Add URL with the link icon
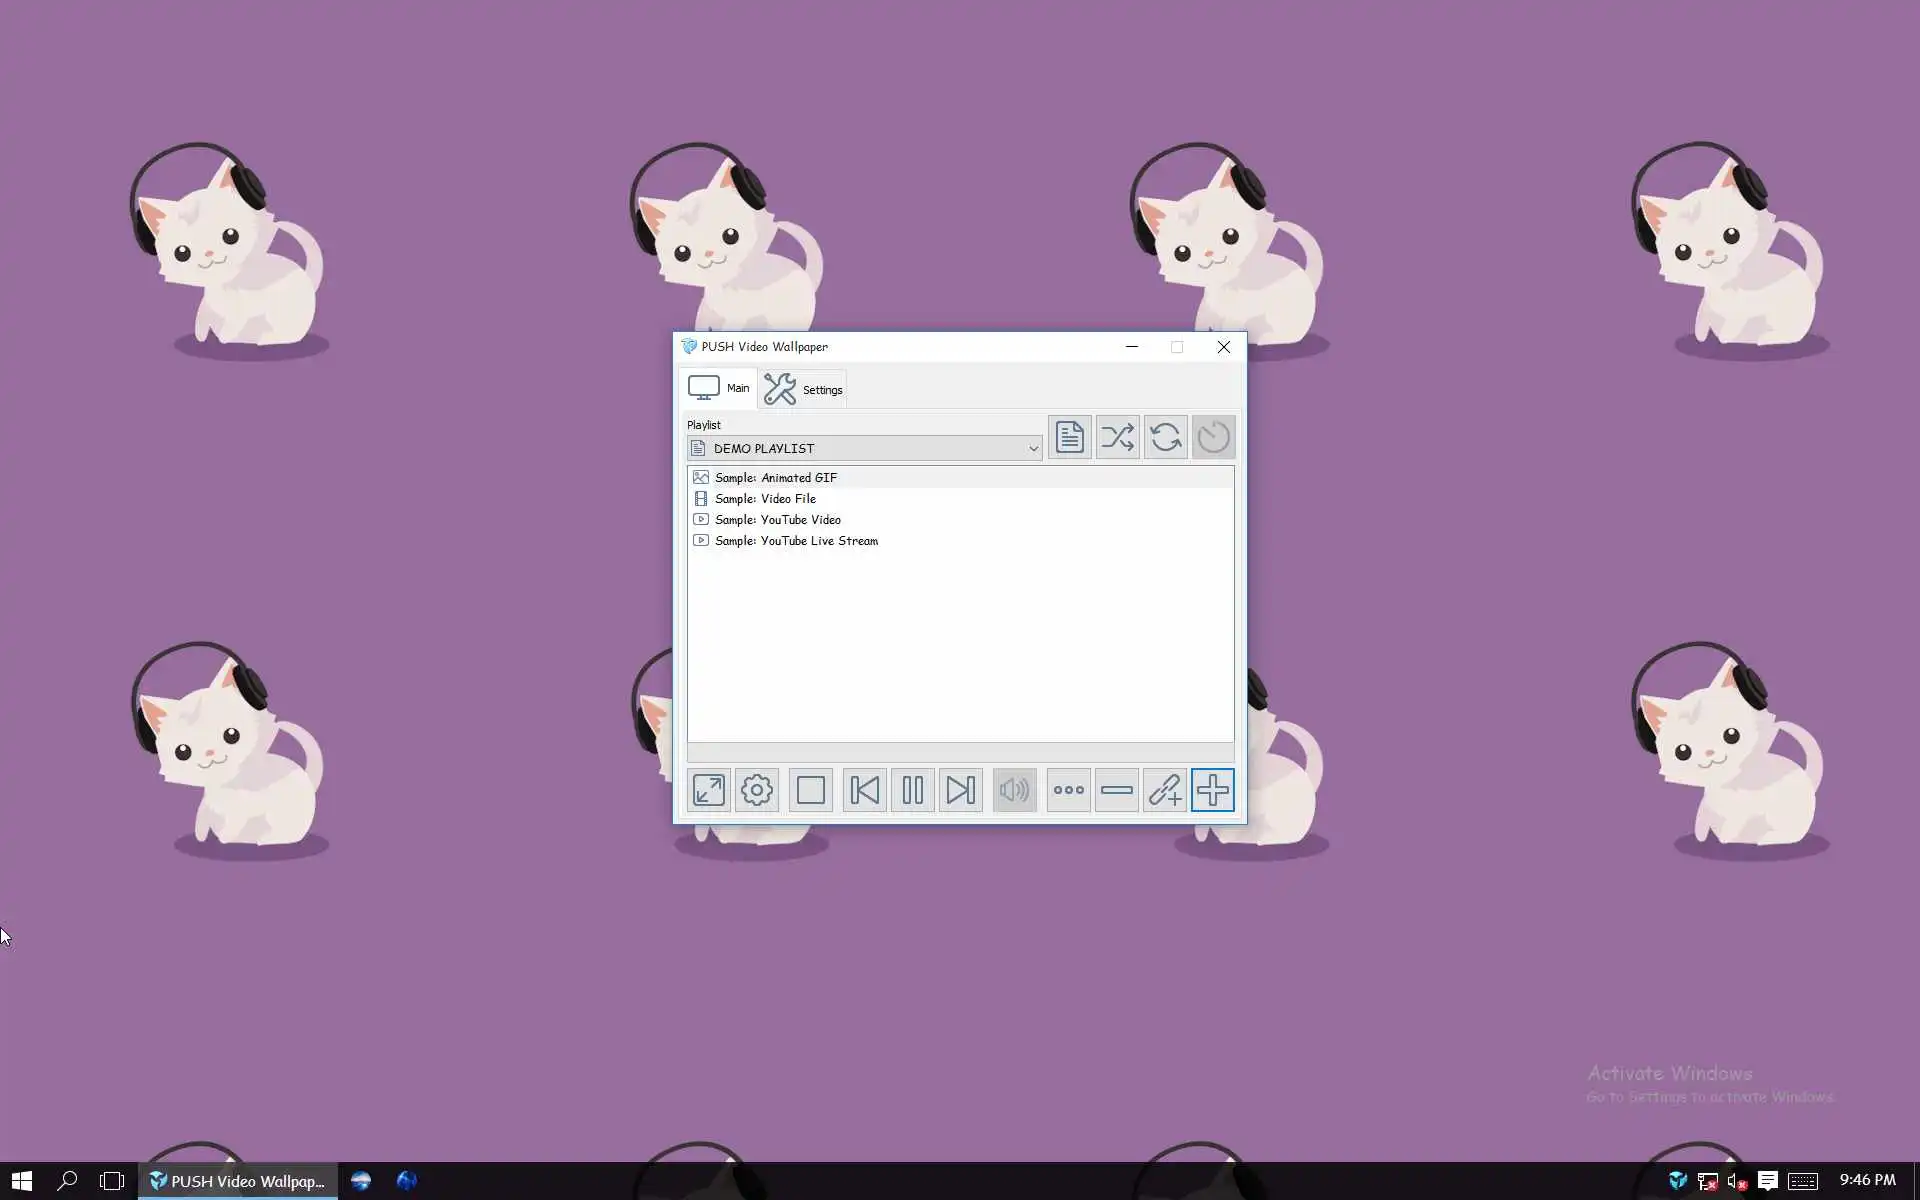Screen dimensions: 1920x1200 tap(1164, 790)
